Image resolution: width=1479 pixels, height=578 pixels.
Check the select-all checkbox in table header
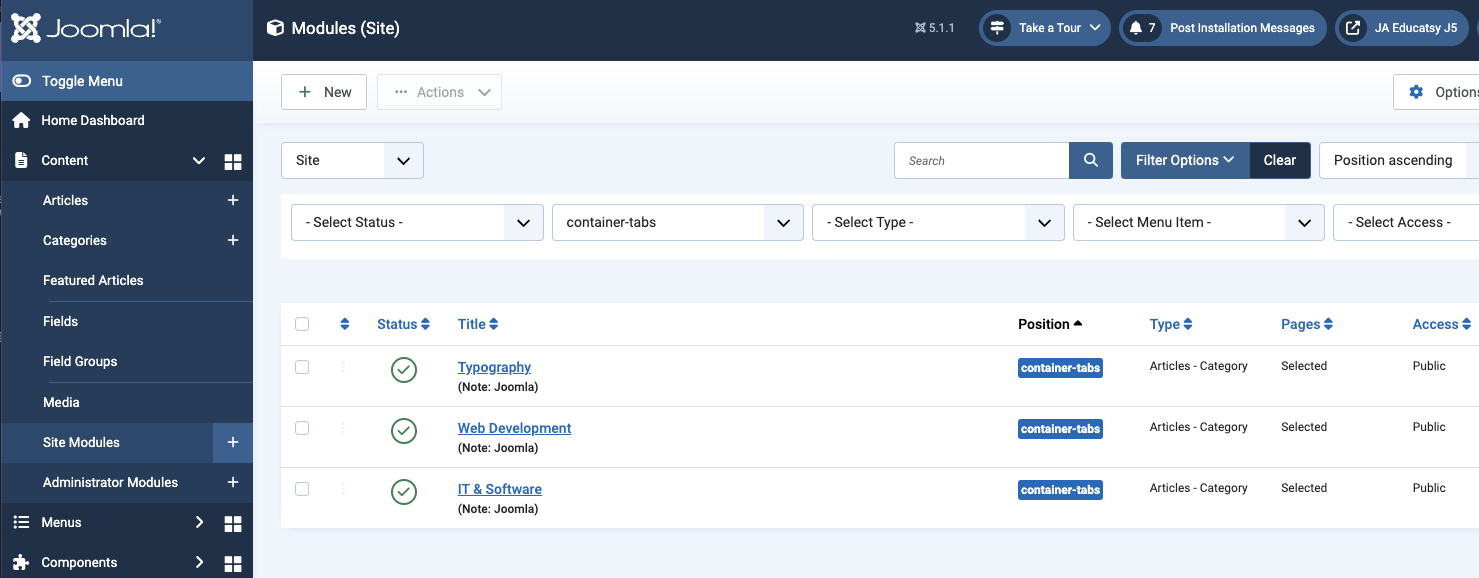[302, 324]
